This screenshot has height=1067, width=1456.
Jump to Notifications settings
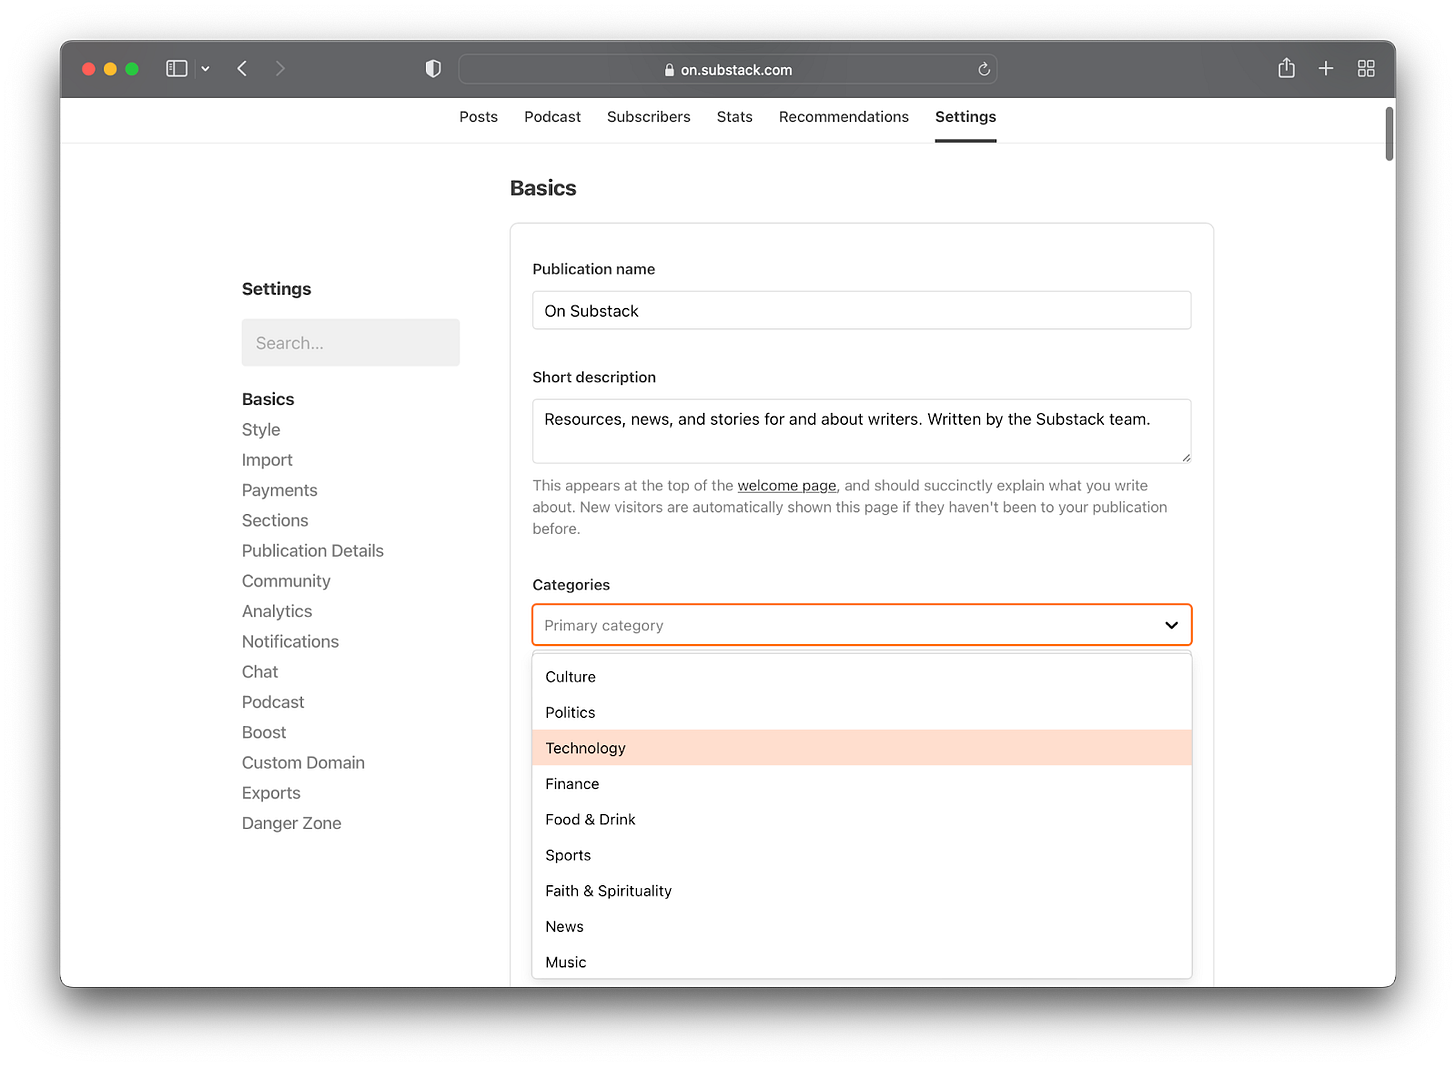[290, 641]
